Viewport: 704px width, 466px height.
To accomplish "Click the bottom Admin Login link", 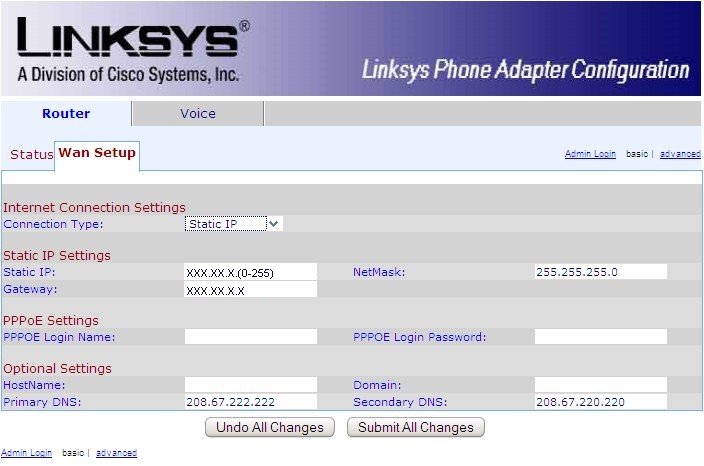I will point(26,453).
